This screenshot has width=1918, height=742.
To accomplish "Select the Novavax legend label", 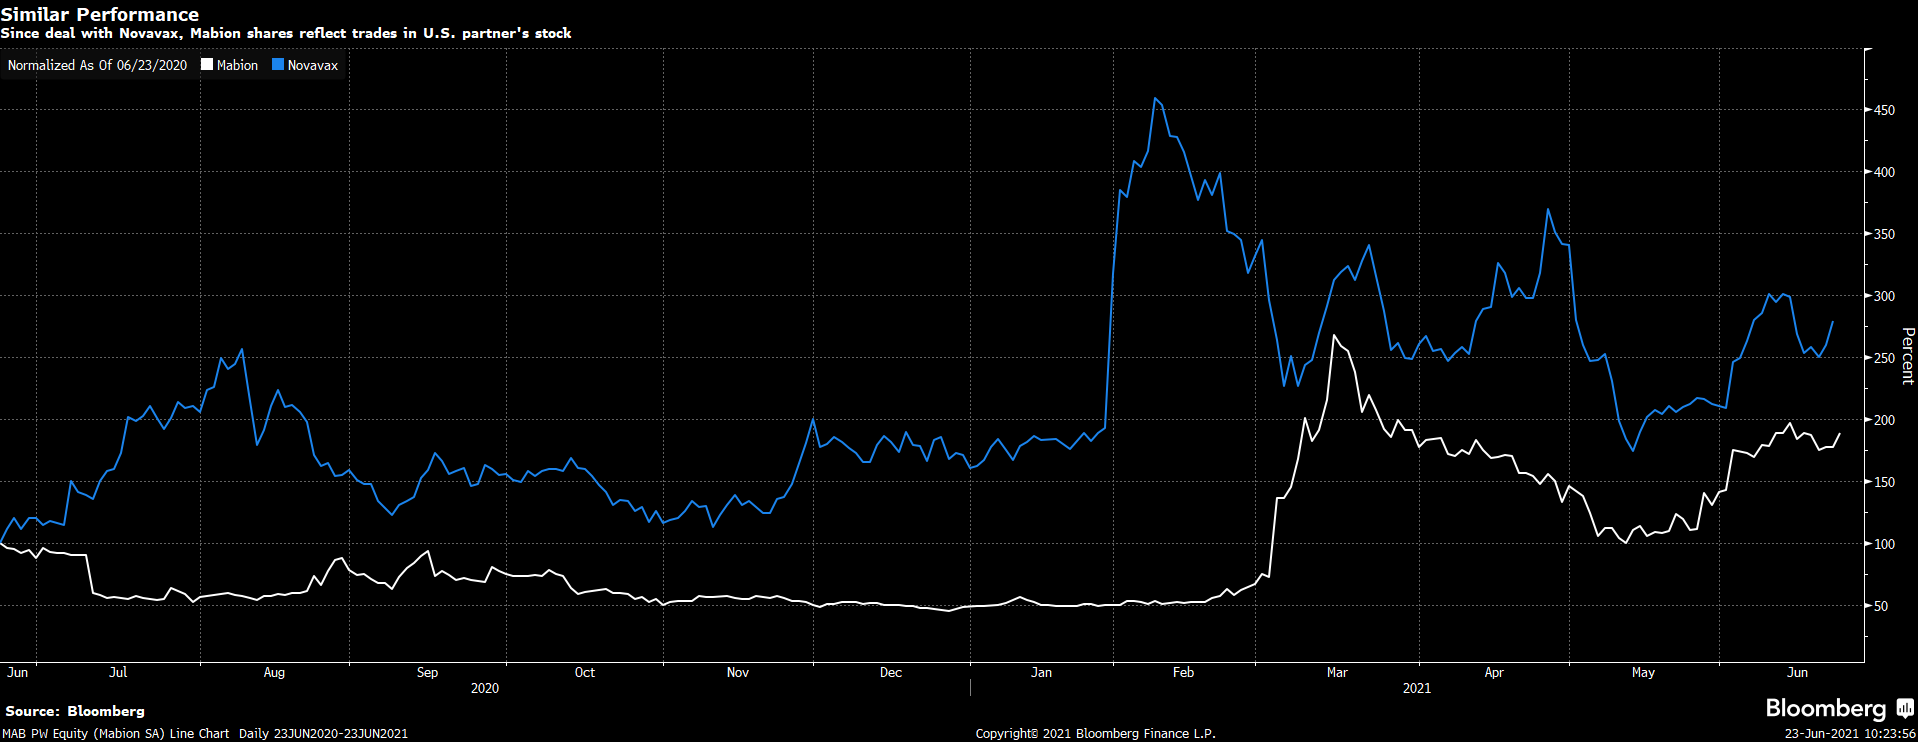I will click(x=313, y=65).
